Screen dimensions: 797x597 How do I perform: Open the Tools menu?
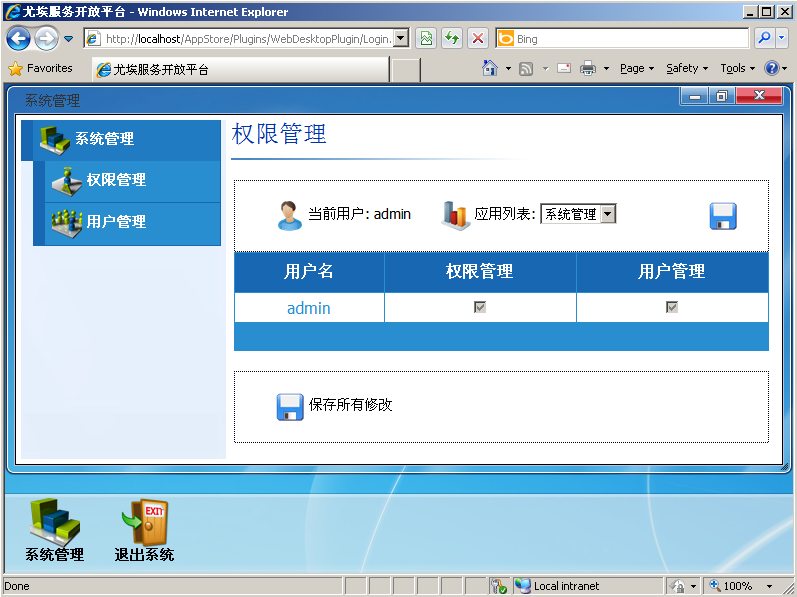[x=738, y=68]
